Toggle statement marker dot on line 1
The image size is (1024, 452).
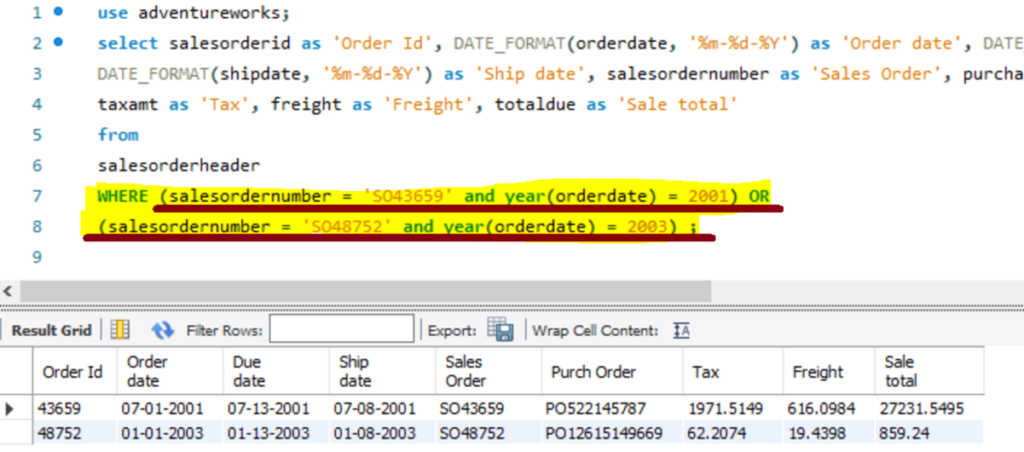[59, 12]
